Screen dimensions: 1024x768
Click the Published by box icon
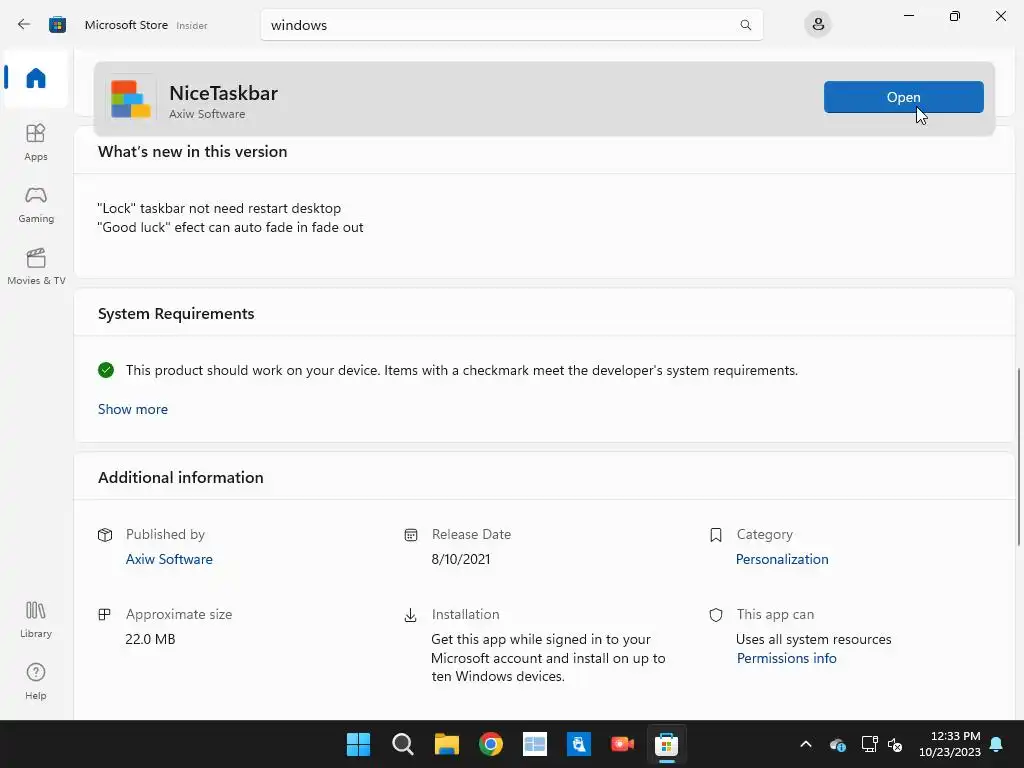(x=105, y=535)
